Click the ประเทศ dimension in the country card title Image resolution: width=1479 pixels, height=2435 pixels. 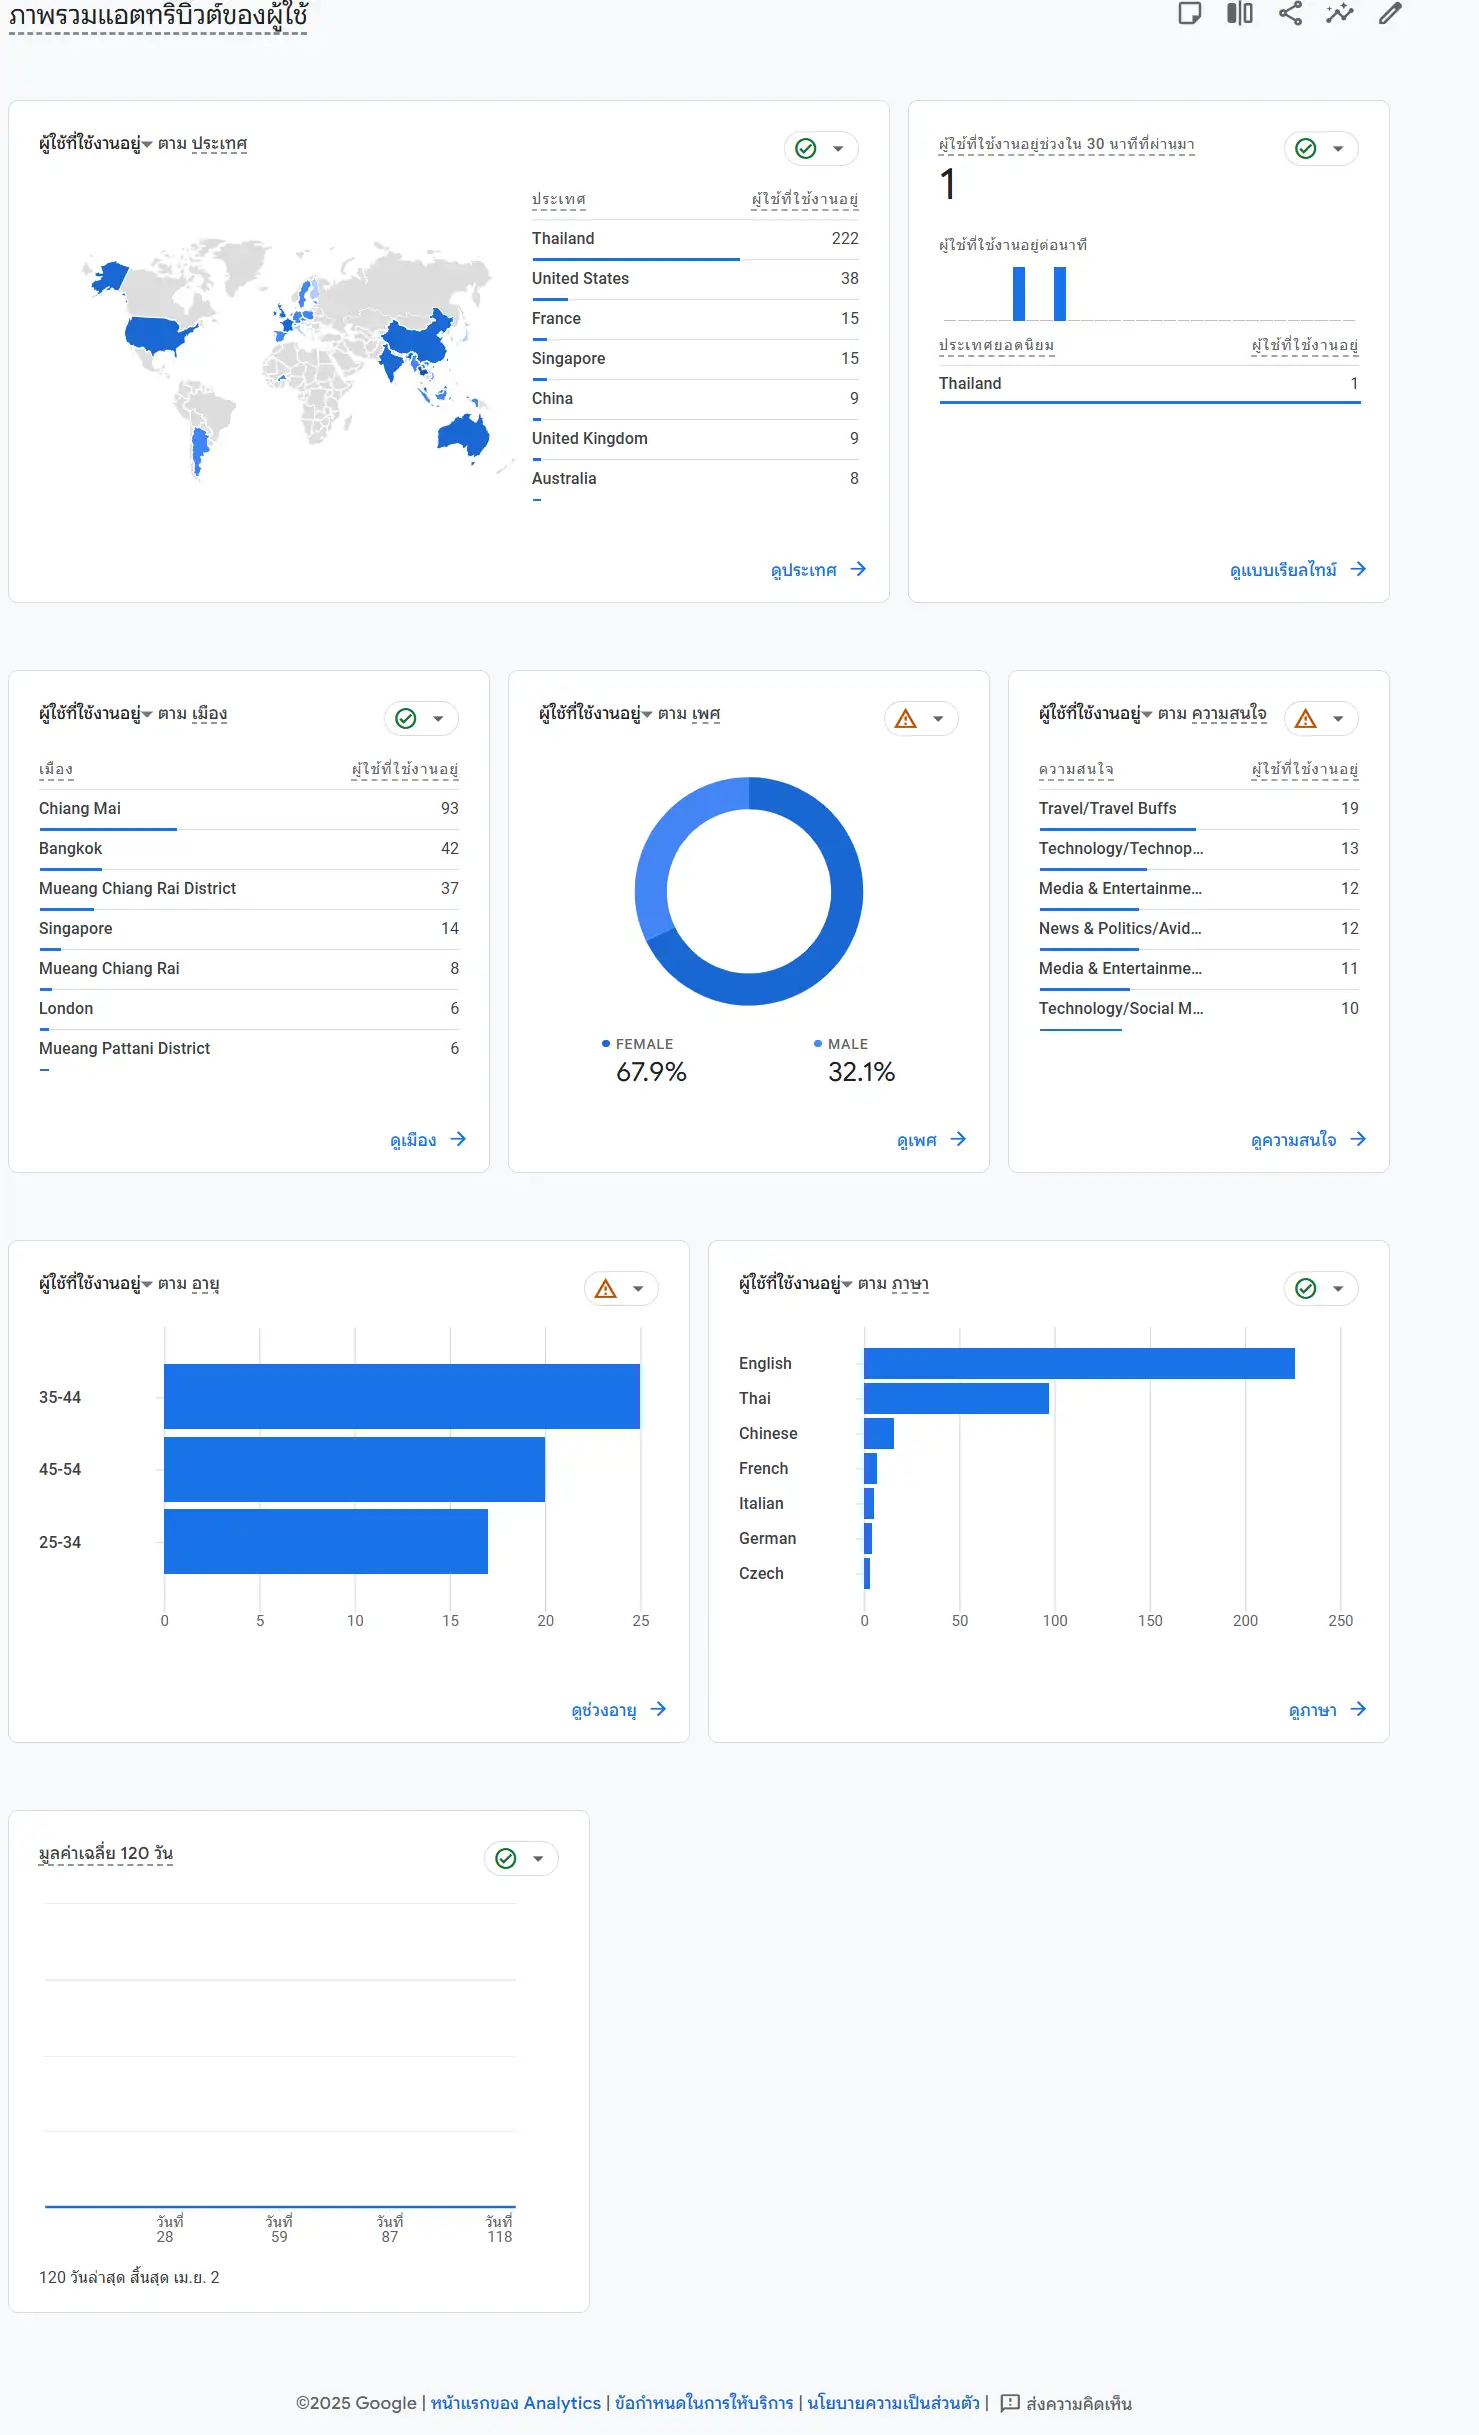pyautogui.click(x=219, y=144)
